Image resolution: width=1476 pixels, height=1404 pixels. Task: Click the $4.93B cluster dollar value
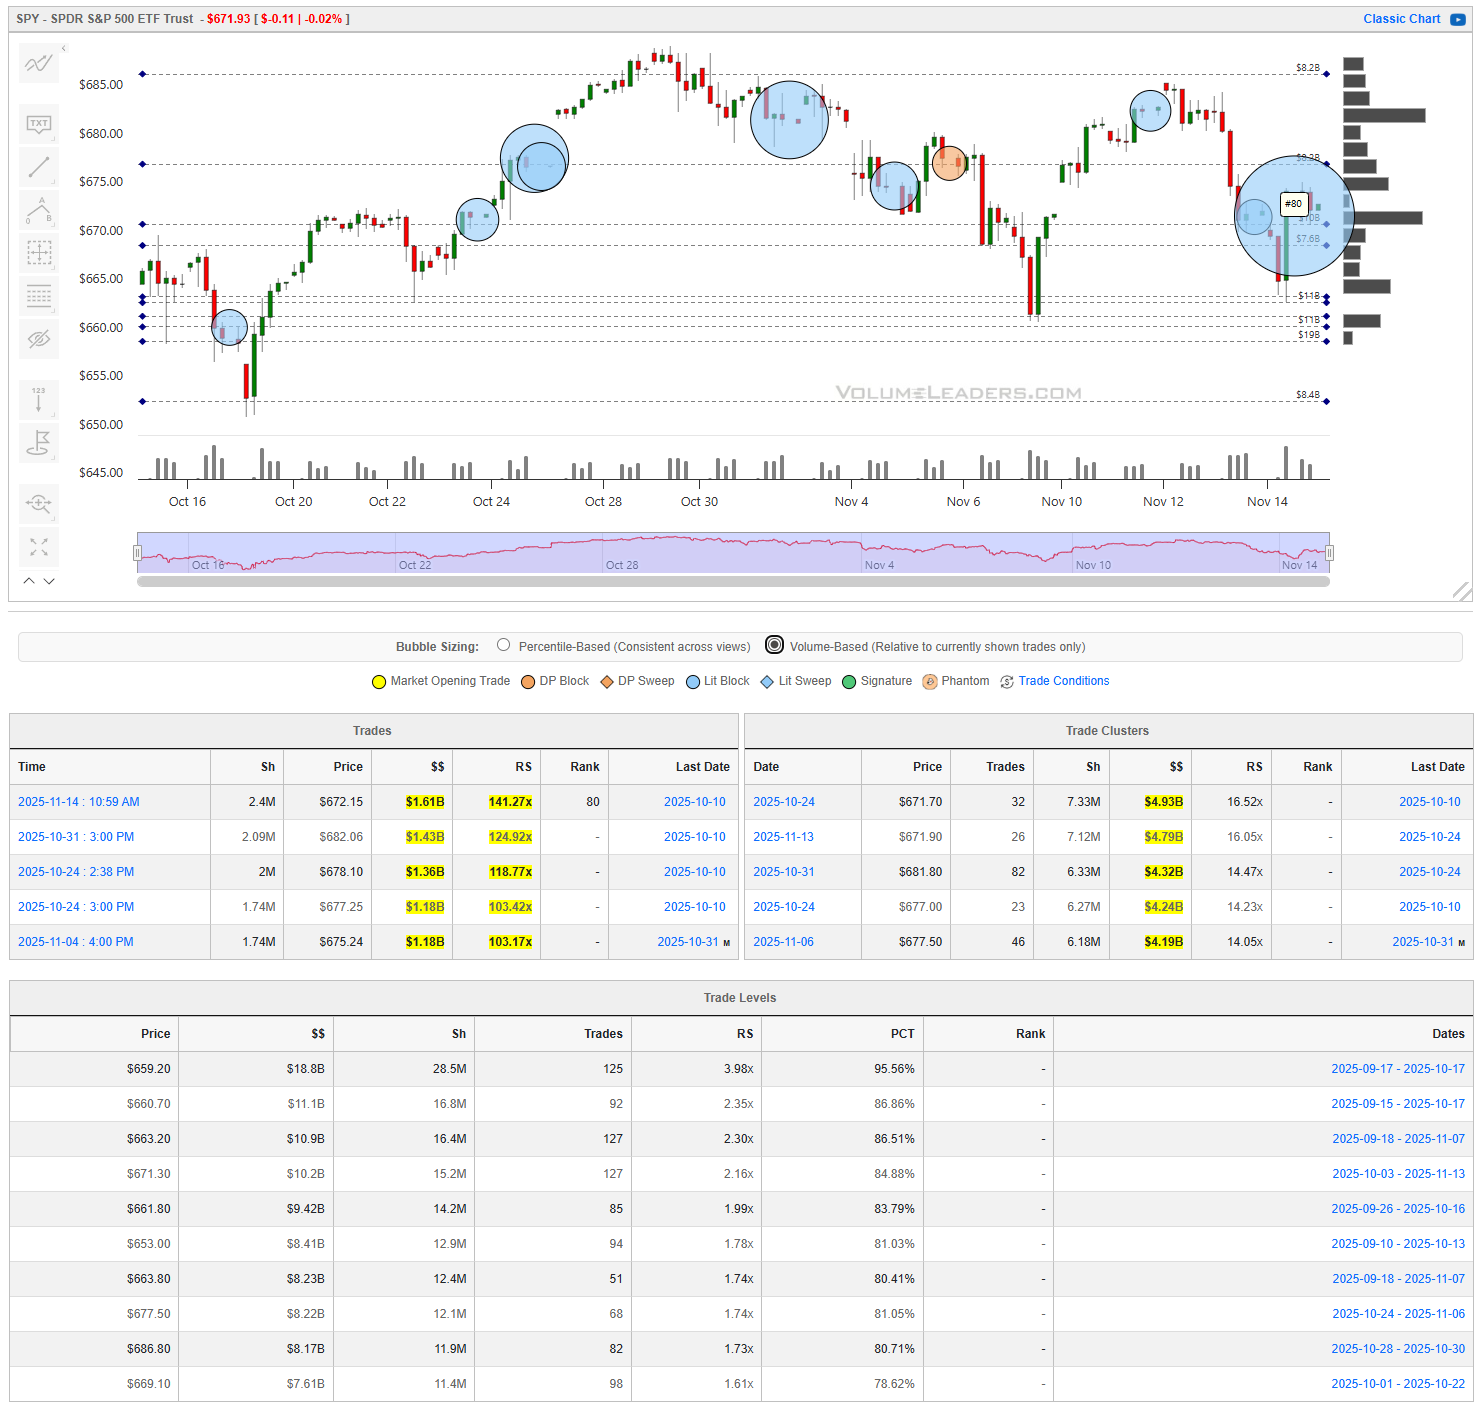tap(1164, 802)
